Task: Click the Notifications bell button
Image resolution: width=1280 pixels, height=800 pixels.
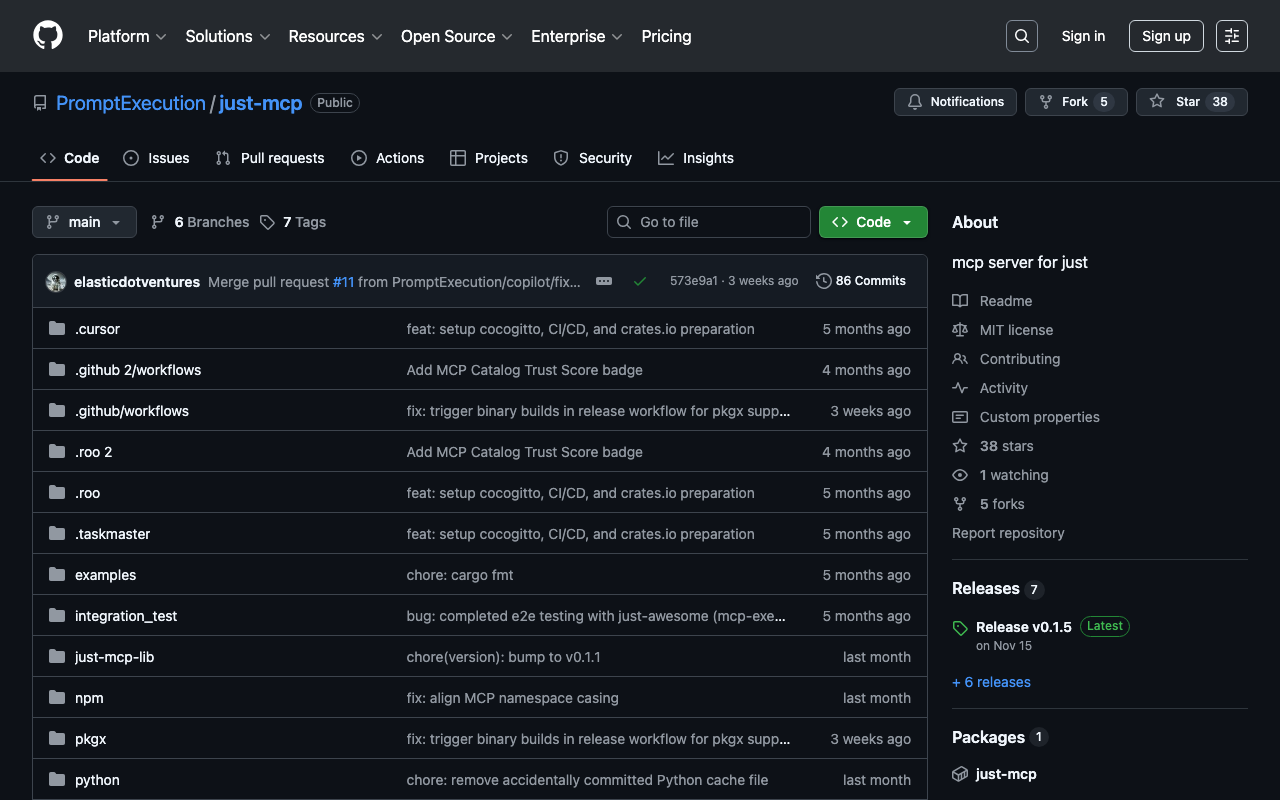Action: pyautogui.click(x=955, y=102)
